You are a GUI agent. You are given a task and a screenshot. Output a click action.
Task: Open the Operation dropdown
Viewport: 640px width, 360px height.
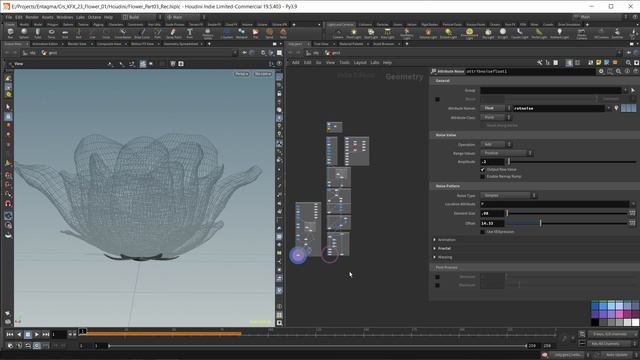(x=496, y=144)
